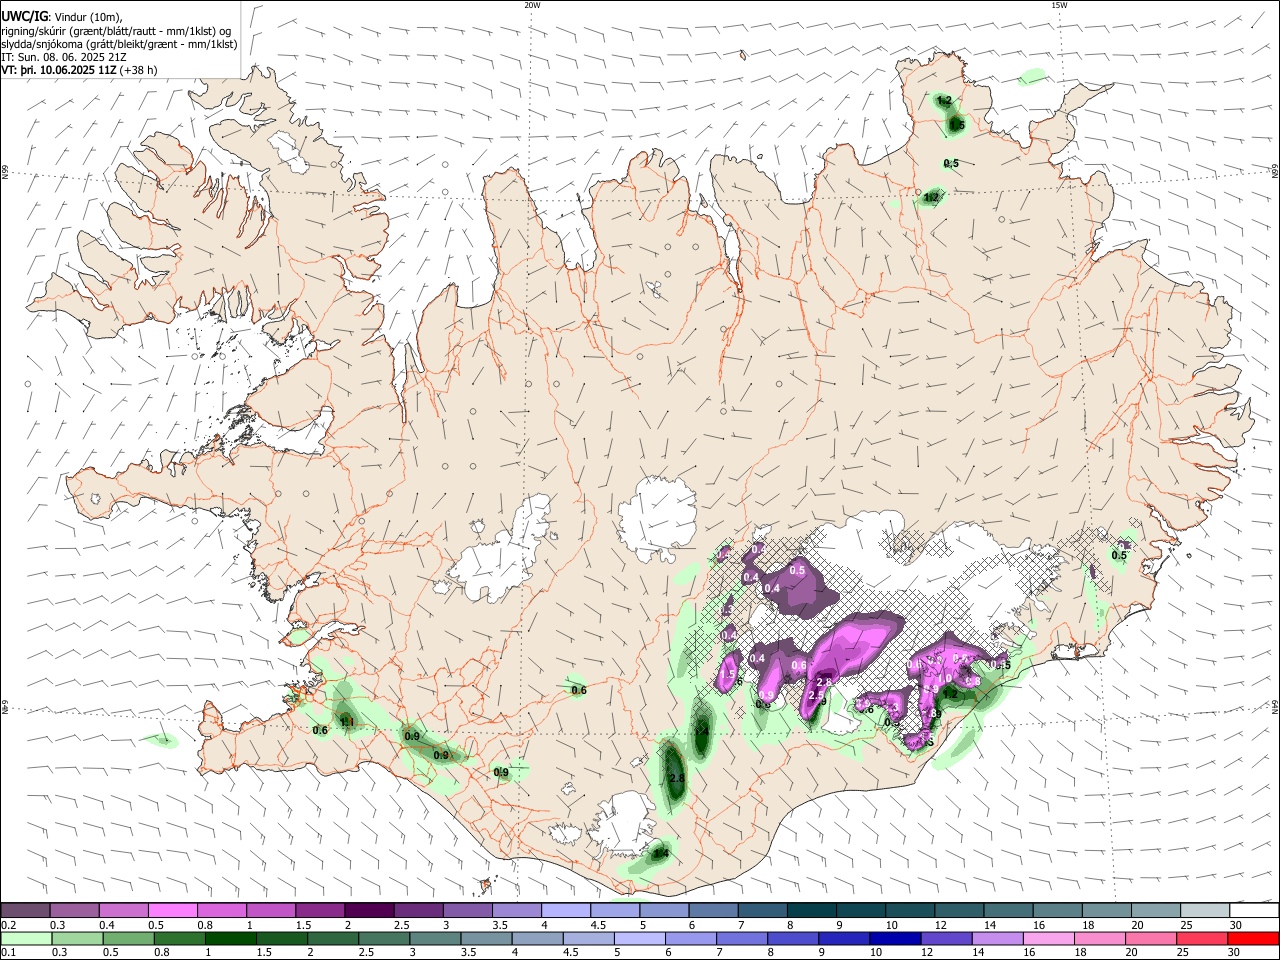Screen dimensions: 1280x960
Task: Click the 0.1 label in the bottom legend row
Action: [x=8, y=953]
